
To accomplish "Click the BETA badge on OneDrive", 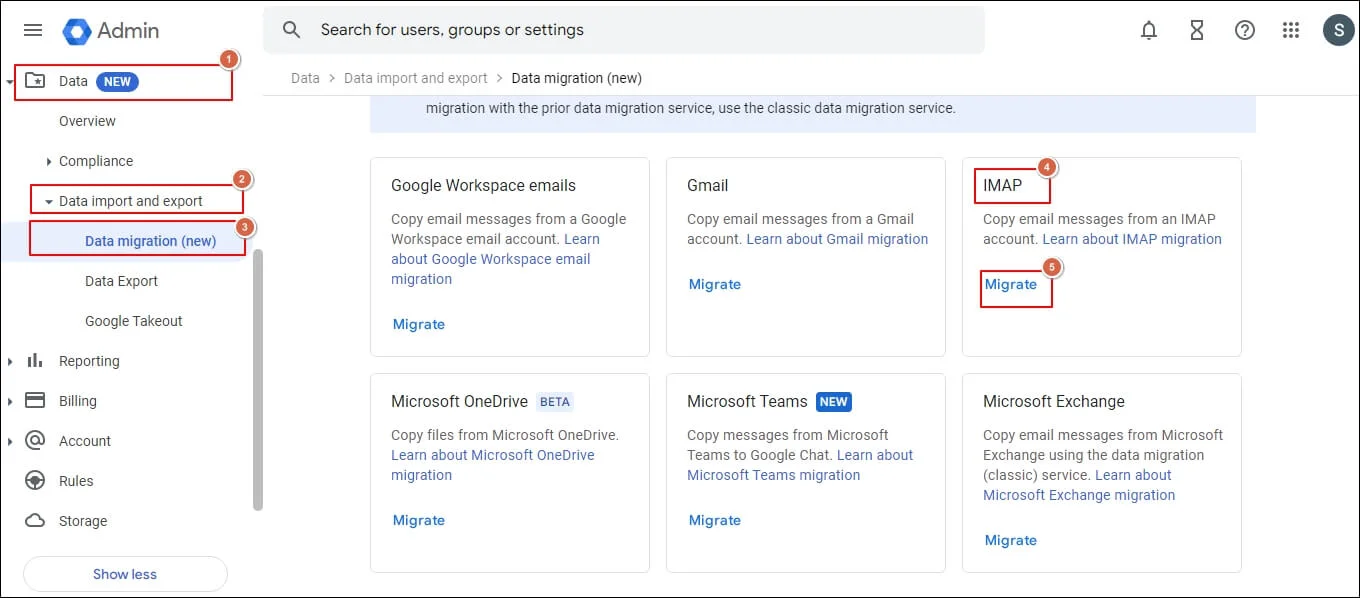I will pos(555,402).
